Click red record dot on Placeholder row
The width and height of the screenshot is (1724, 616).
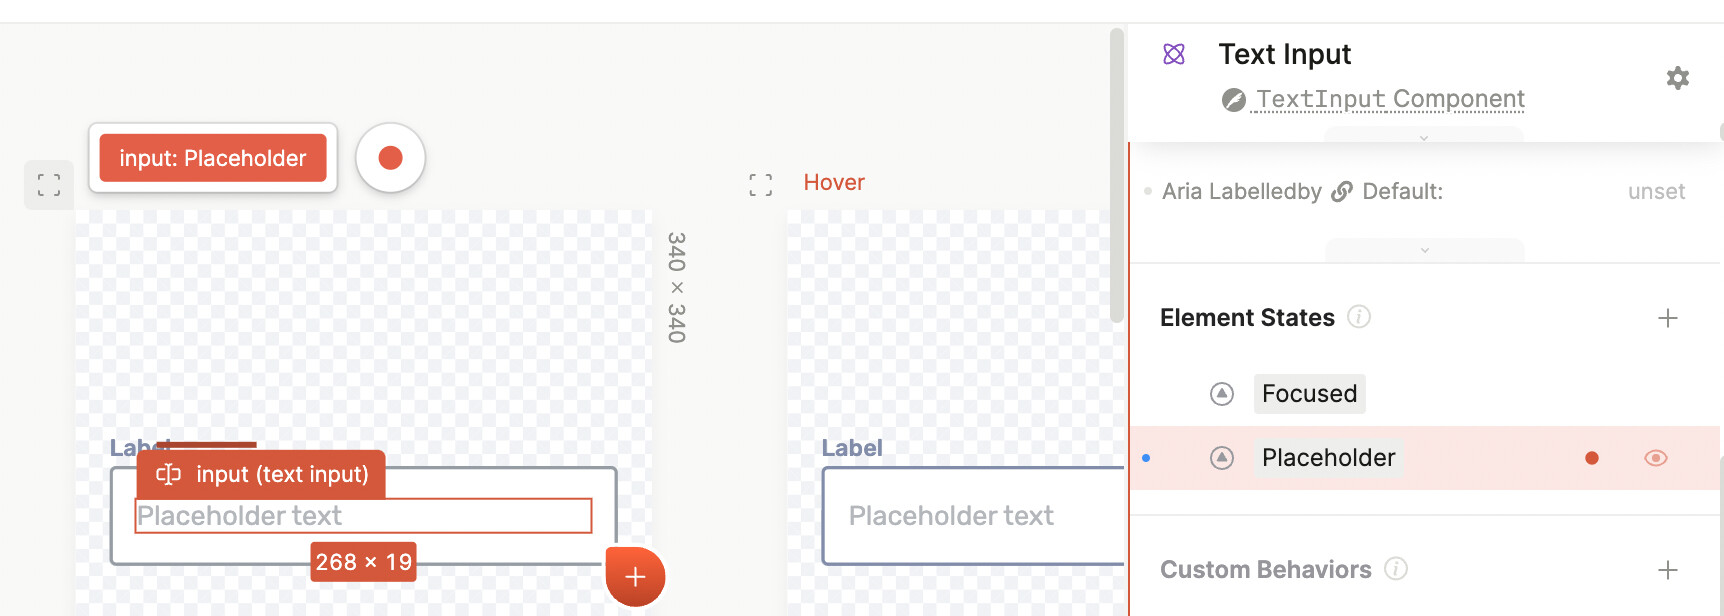click(1591, 458)
